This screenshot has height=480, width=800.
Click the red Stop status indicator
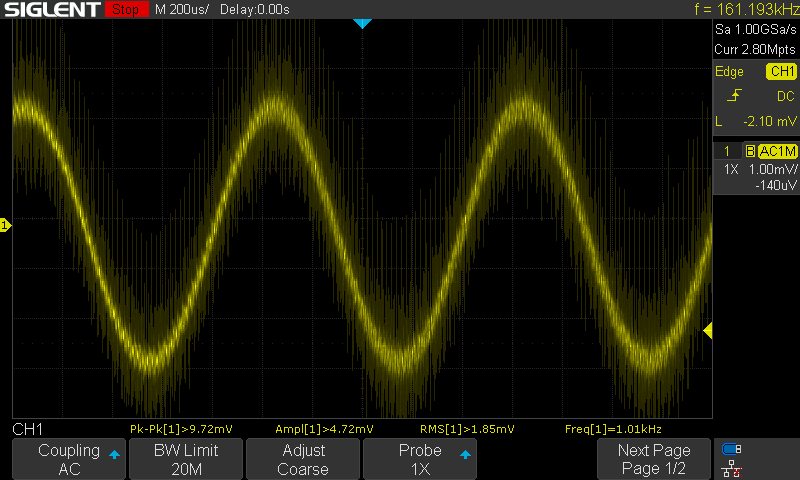coord(126,9)
